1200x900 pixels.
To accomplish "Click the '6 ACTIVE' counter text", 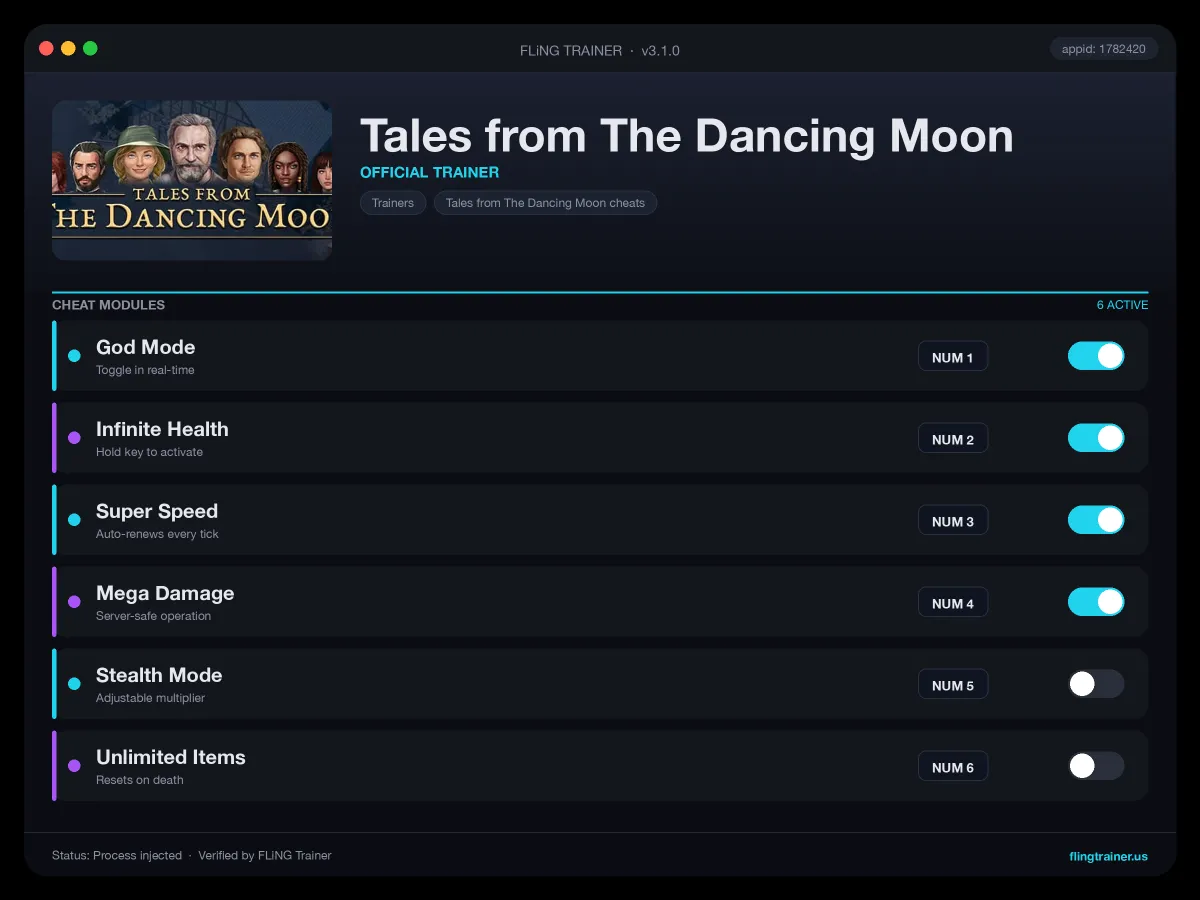I will pyautogui.click(x=1122, y=305).
